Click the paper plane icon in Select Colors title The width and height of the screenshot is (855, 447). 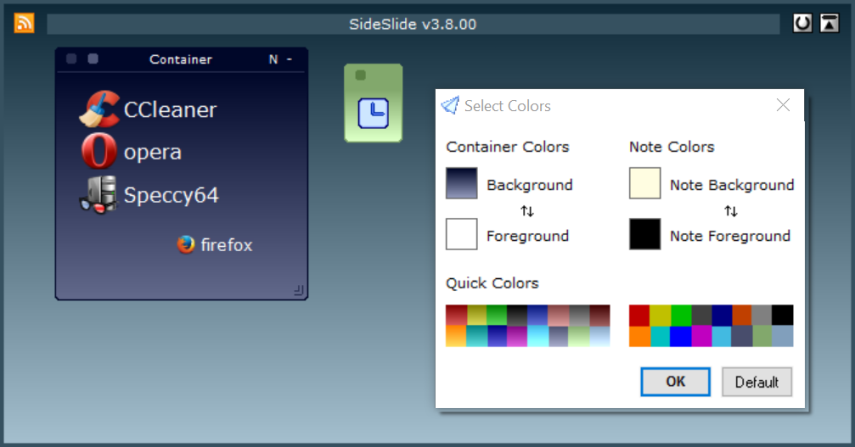450,105
